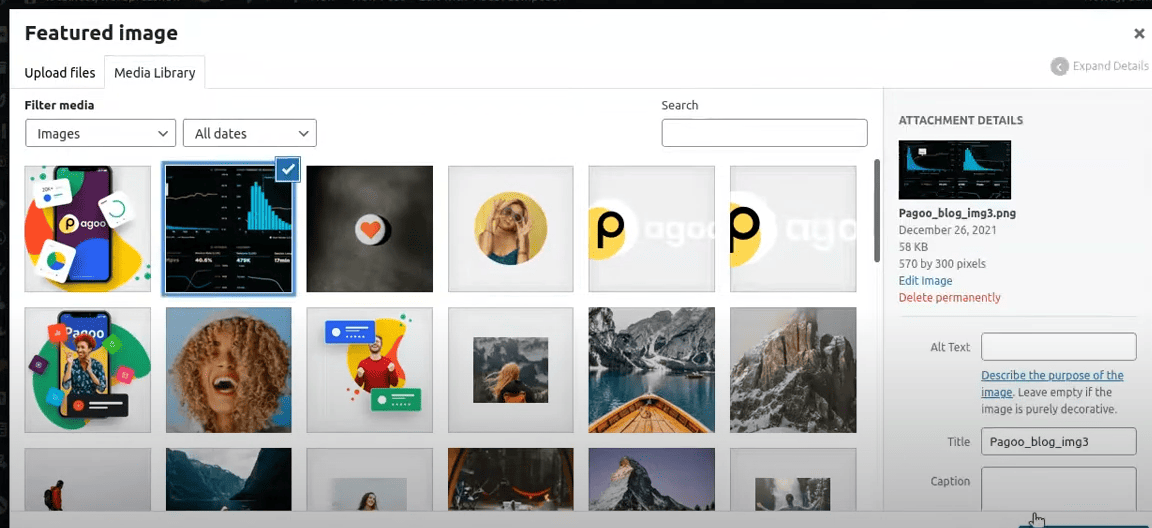Click the ATTACHMENT DETAILS heading
1152x528 pixels.
pos(960,120)
